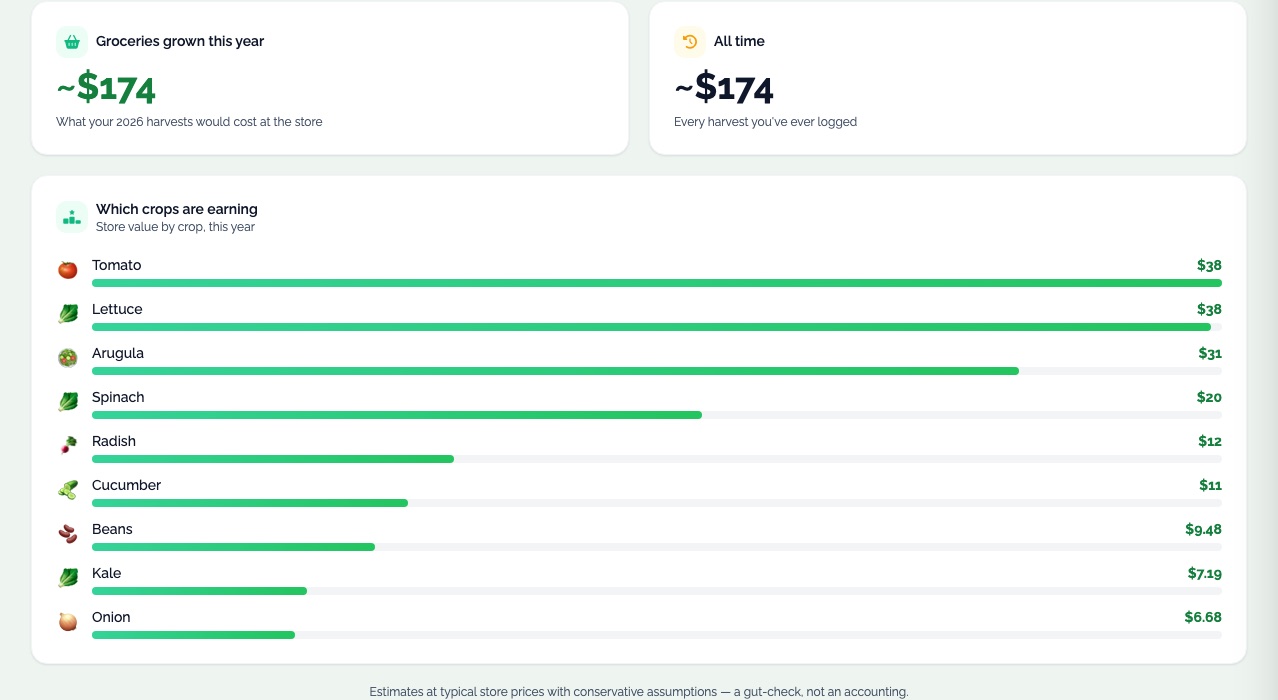Click the Arugula salad icon
This screenshot has width=1278, height=700.
tap(68, 358)
